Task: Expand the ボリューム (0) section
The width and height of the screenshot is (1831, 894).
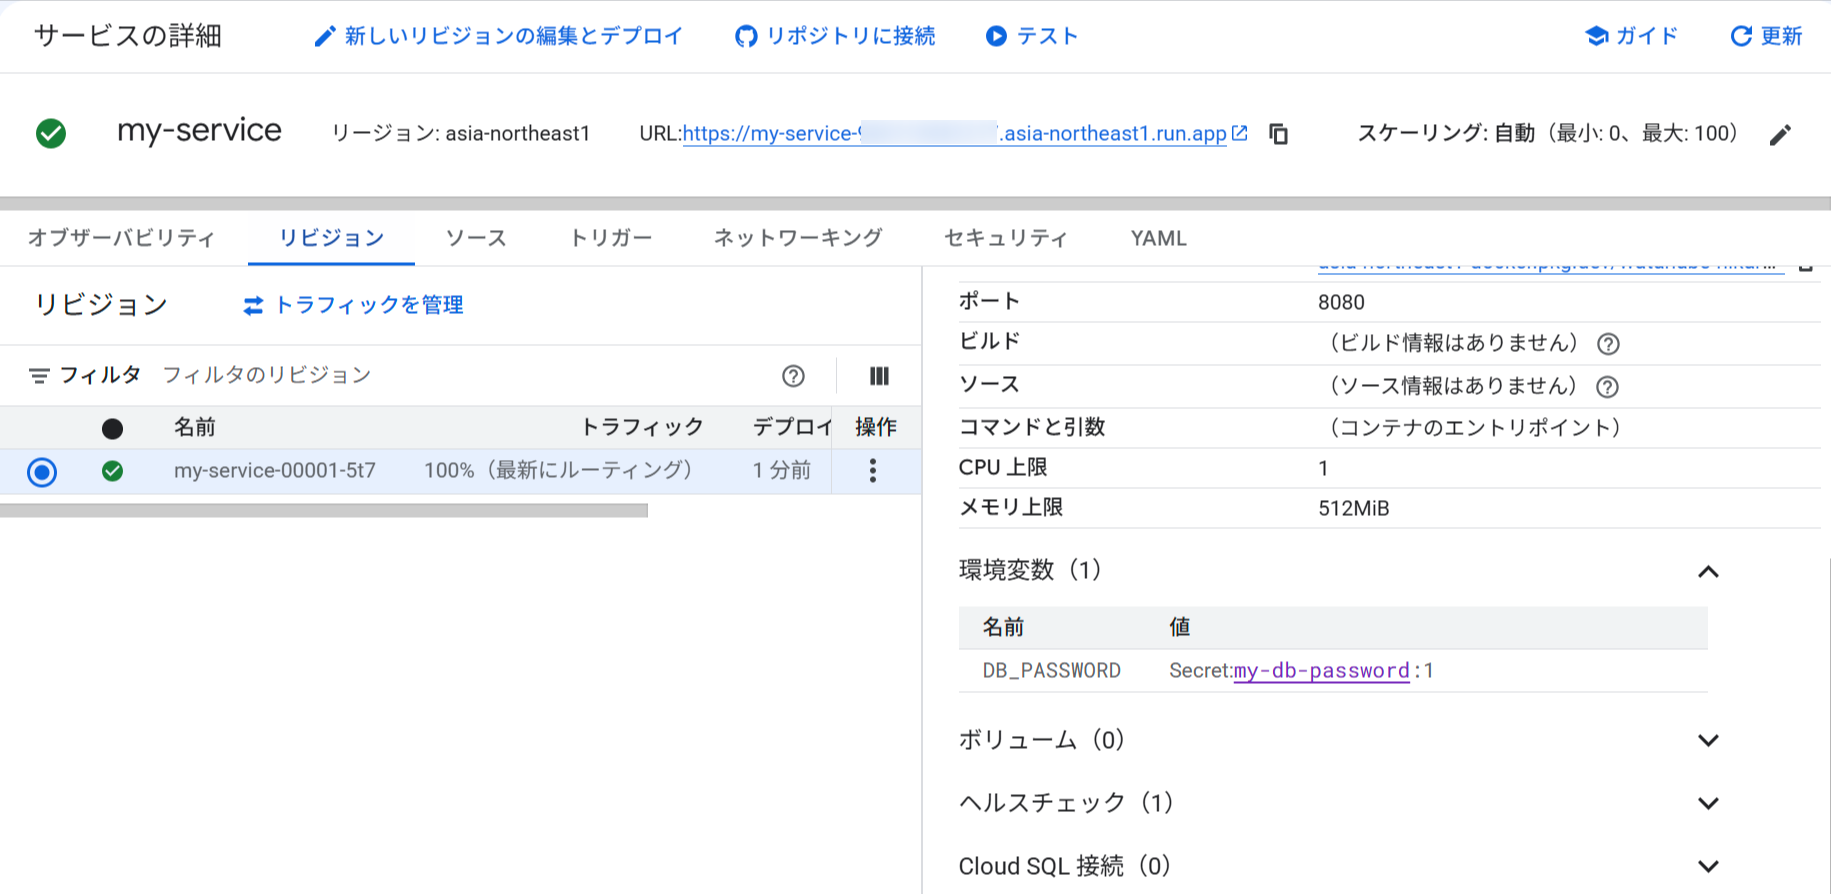Action: click(1708, 741)
